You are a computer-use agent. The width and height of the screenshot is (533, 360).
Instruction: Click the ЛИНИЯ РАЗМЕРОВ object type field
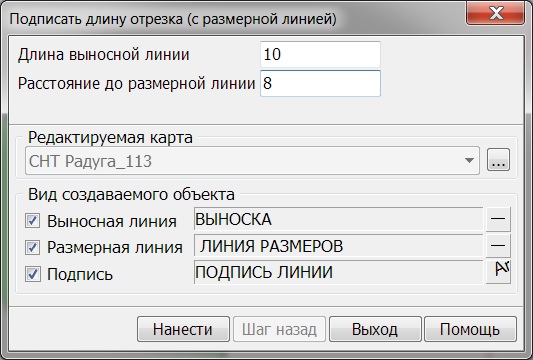(x=339, y=246)
